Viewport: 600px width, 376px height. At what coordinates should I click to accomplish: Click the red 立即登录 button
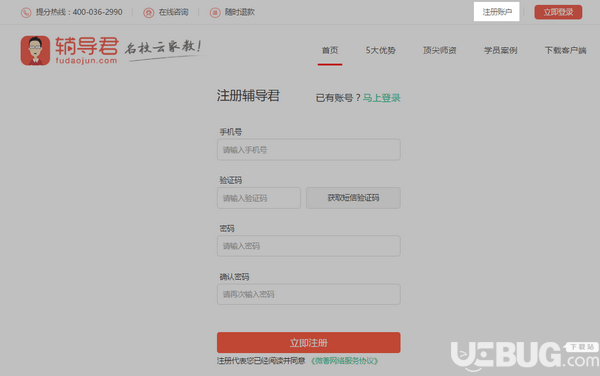click(x=558, y=12)
